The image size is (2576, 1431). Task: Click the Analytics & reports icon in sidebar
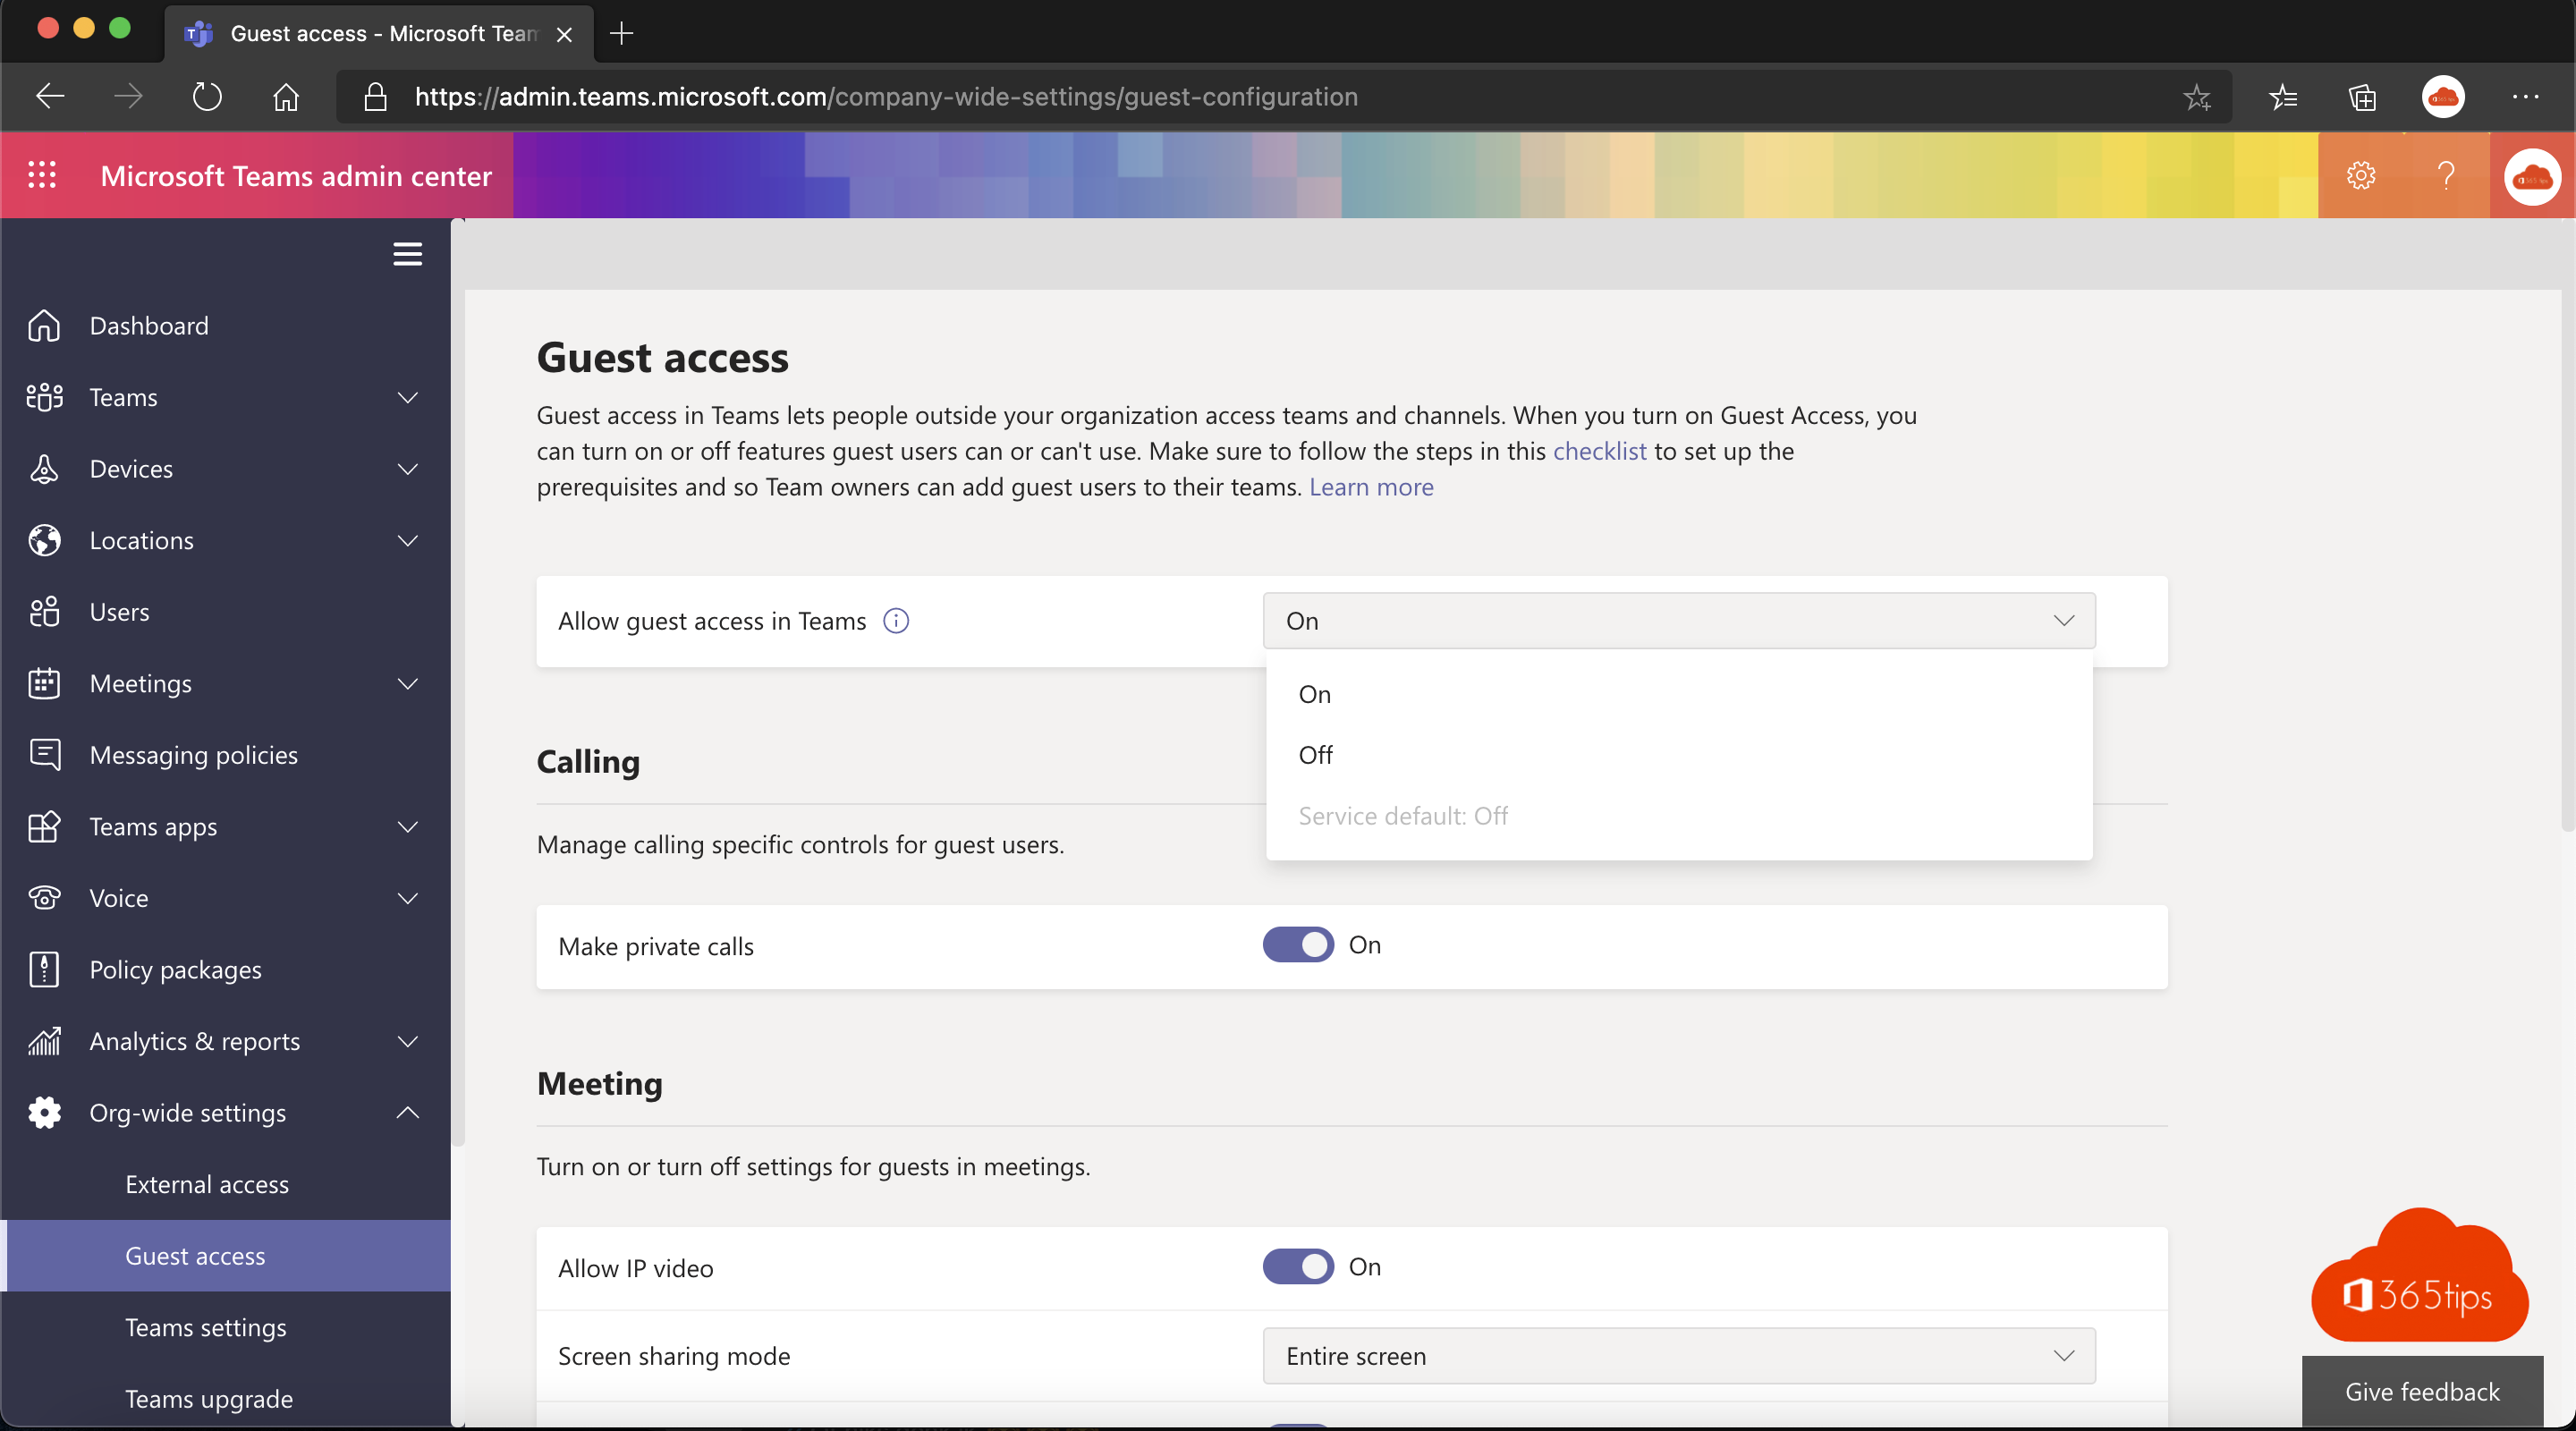pyautogui.click(x=44, y=1040)
